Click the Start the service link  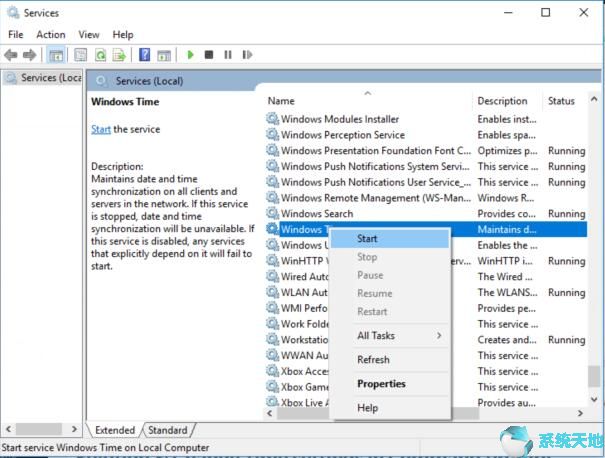pos(101,129)
